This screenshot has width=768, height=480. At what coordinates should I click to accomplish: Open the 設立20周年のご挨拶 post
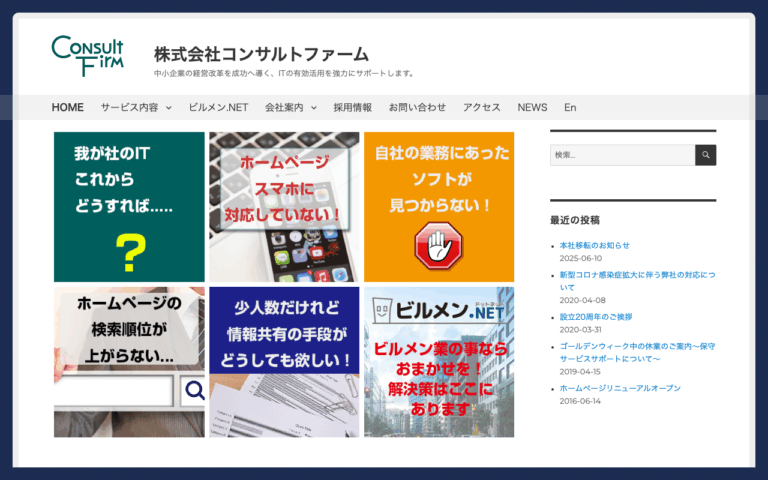[596, 317]
